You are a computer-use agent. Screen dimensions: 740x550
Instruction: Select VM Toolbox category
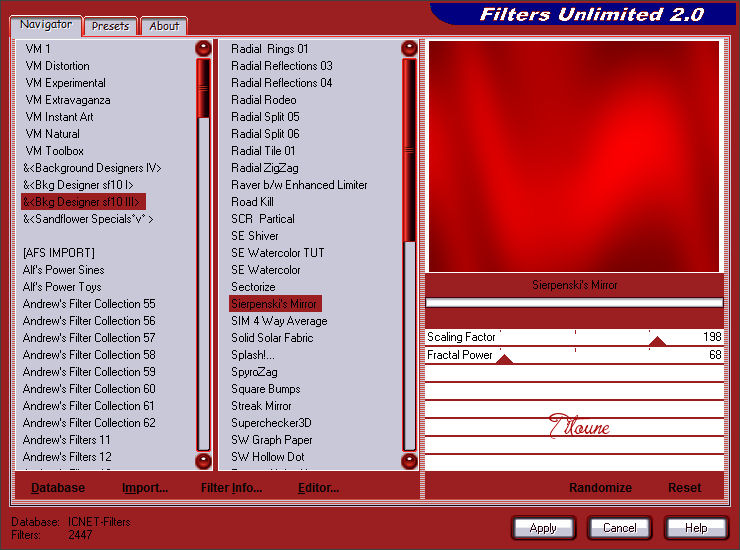coord(54,151)
